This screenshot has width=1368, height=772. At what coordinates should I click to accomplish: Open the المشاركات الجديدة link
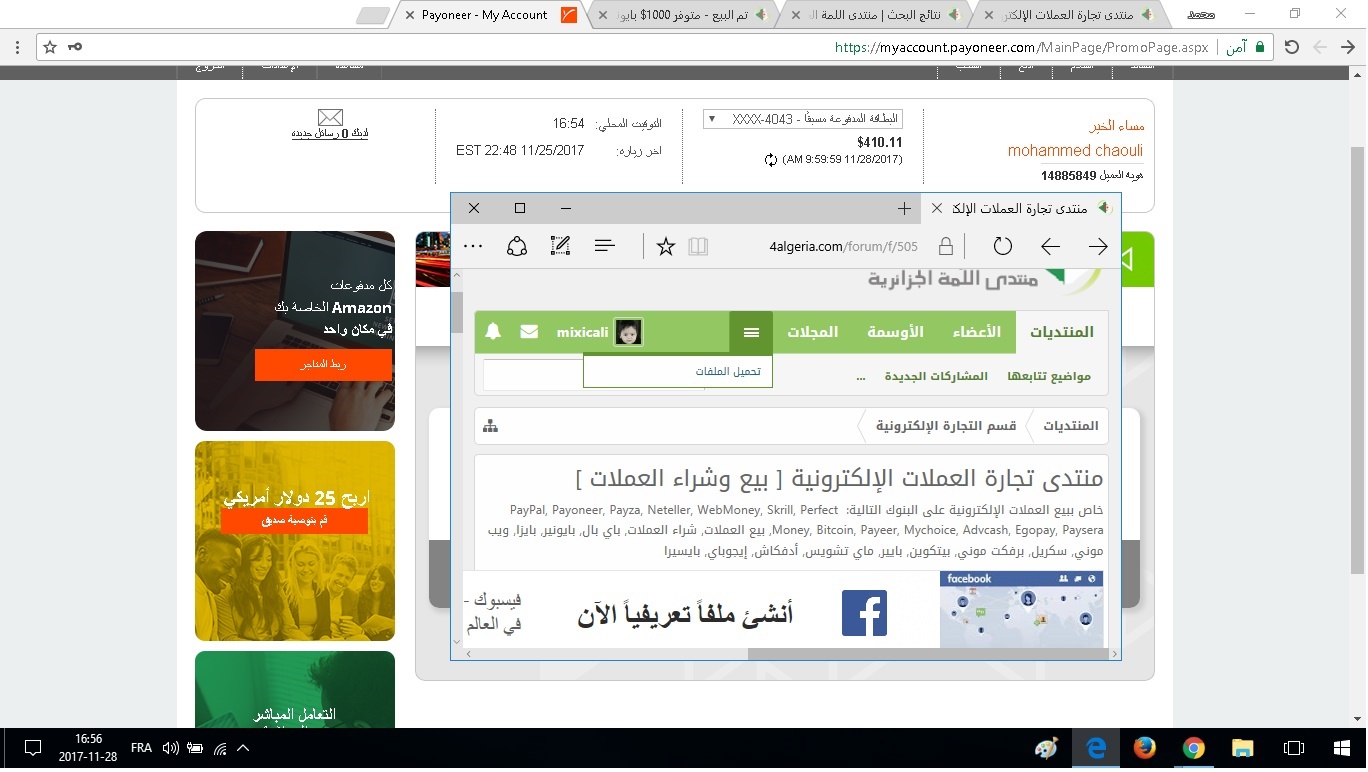[936, 376]
